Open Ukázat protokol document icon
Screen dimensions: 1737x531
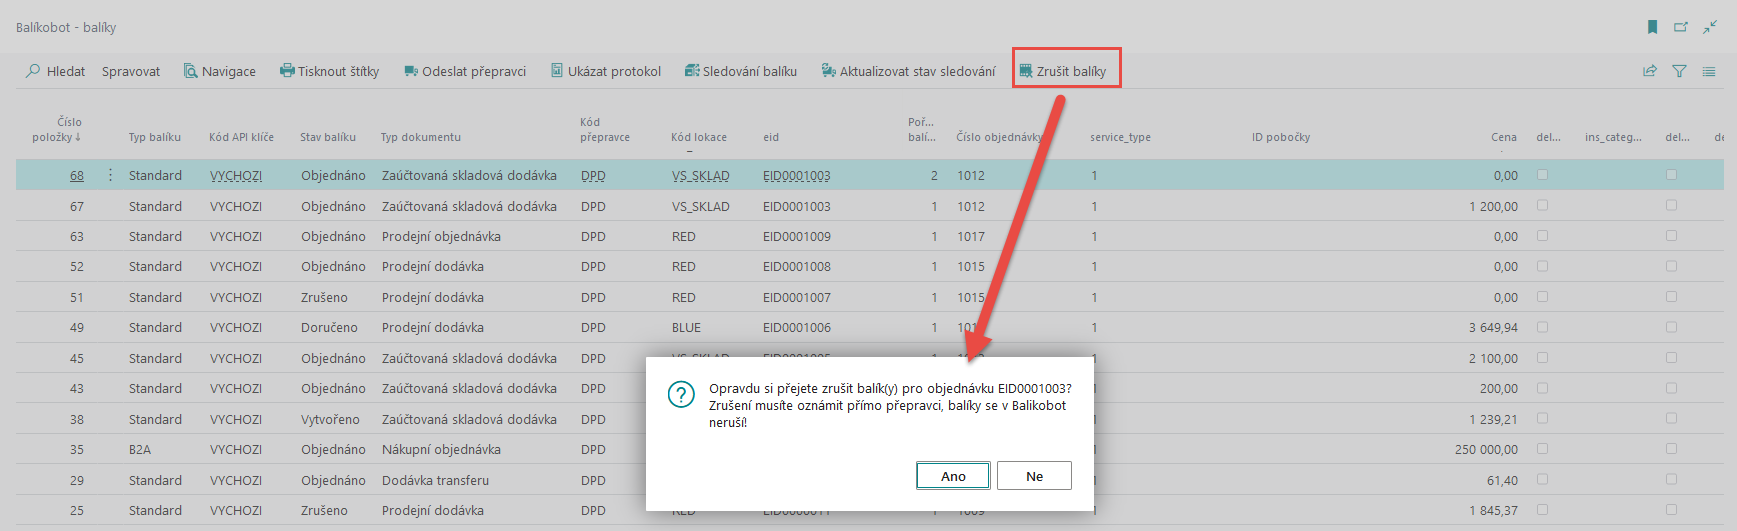[x=557, y=71]
